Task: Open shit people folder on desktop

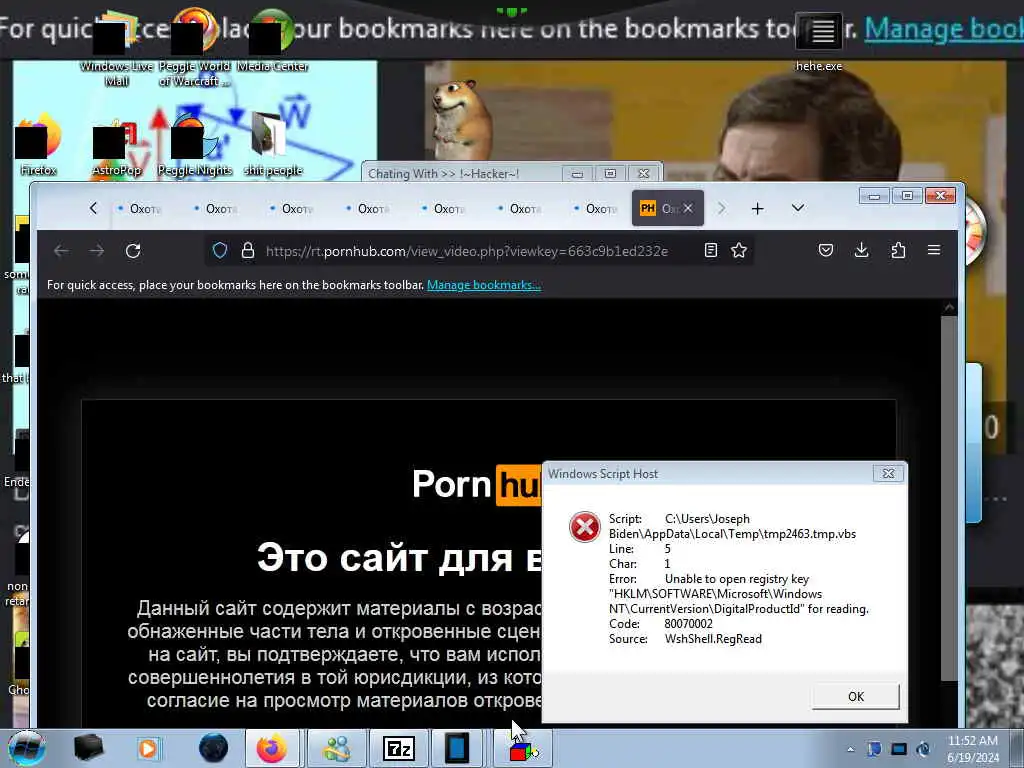Action: click(273, 144)
